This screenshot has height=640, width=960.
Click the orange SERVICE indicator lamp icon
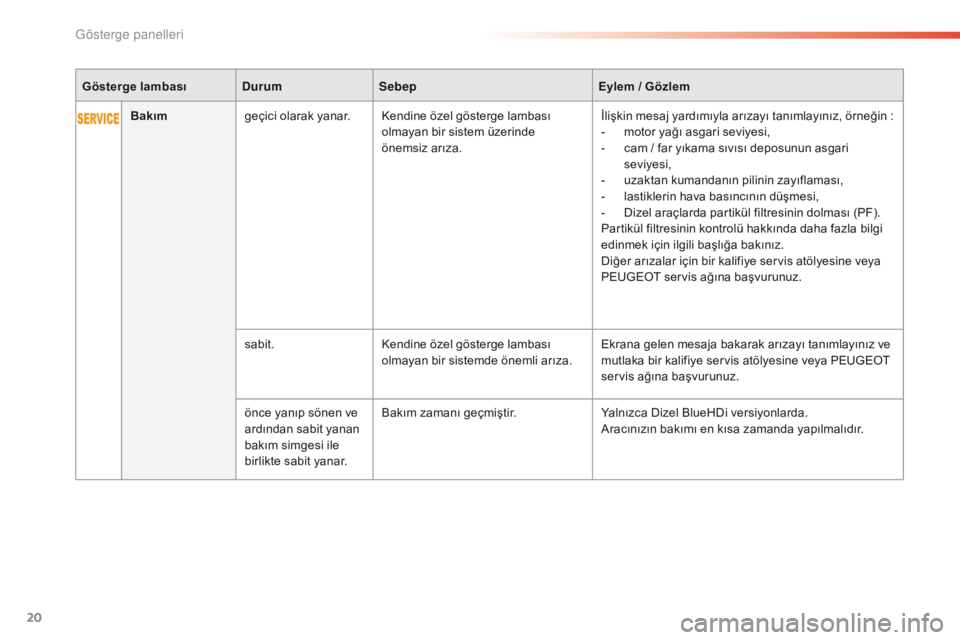point(98,118)
